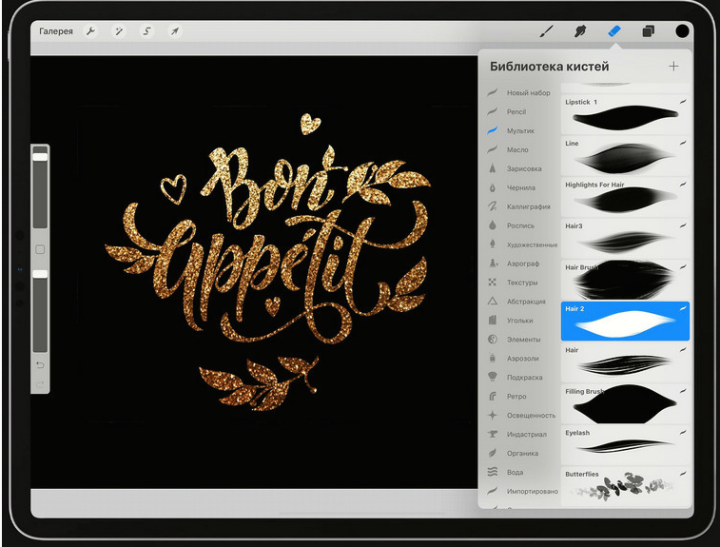Click the brush size slider handle
This screenshot has width=720, height=547.
click(40, 156)
